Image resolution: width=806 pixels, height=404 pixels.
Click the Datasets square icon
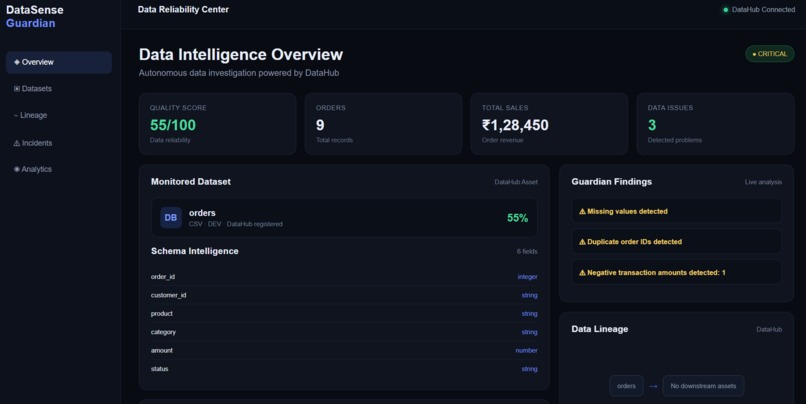(x=17, y=89)
